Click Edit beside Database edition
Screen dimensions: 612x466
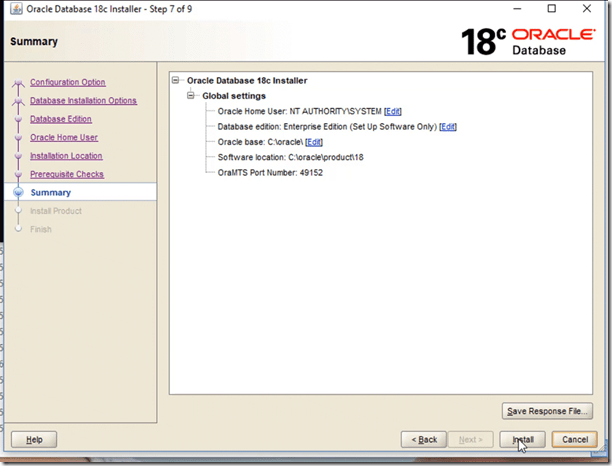(447, 127)
